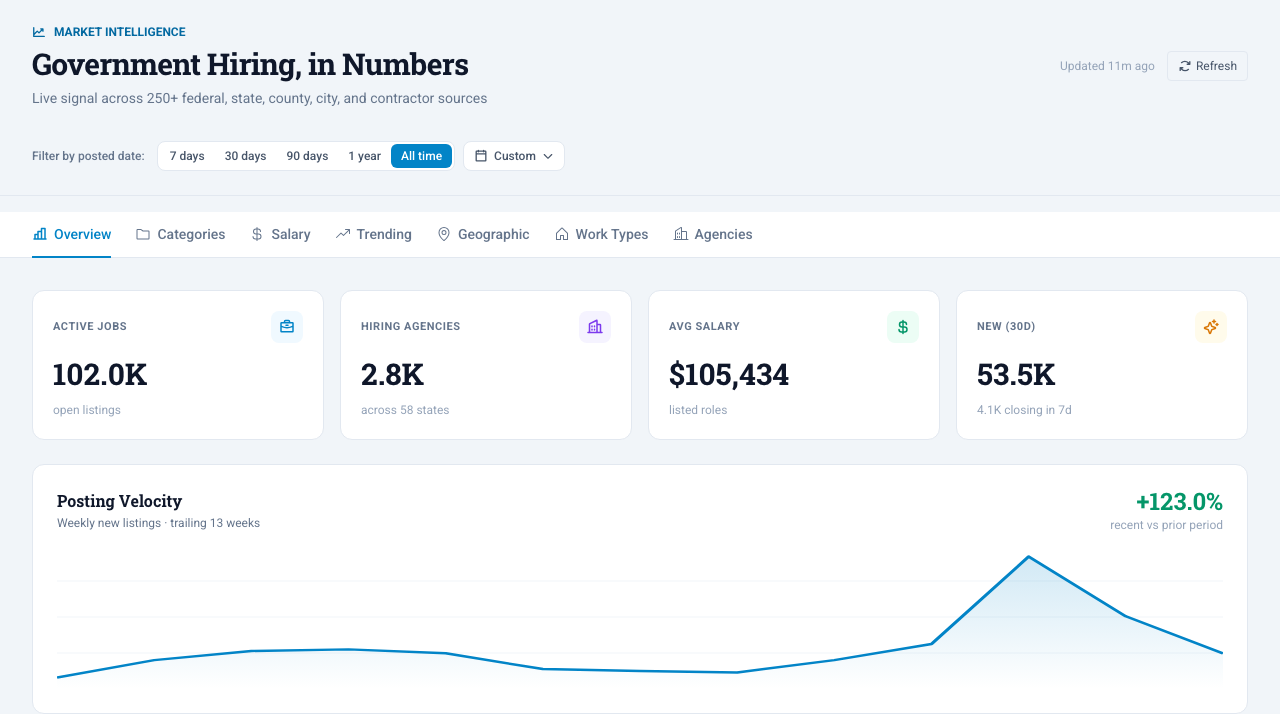Click the $105,434 average salary value
Image resolution: width=1280 pixels, height=714 pixels.
(729, 375)
